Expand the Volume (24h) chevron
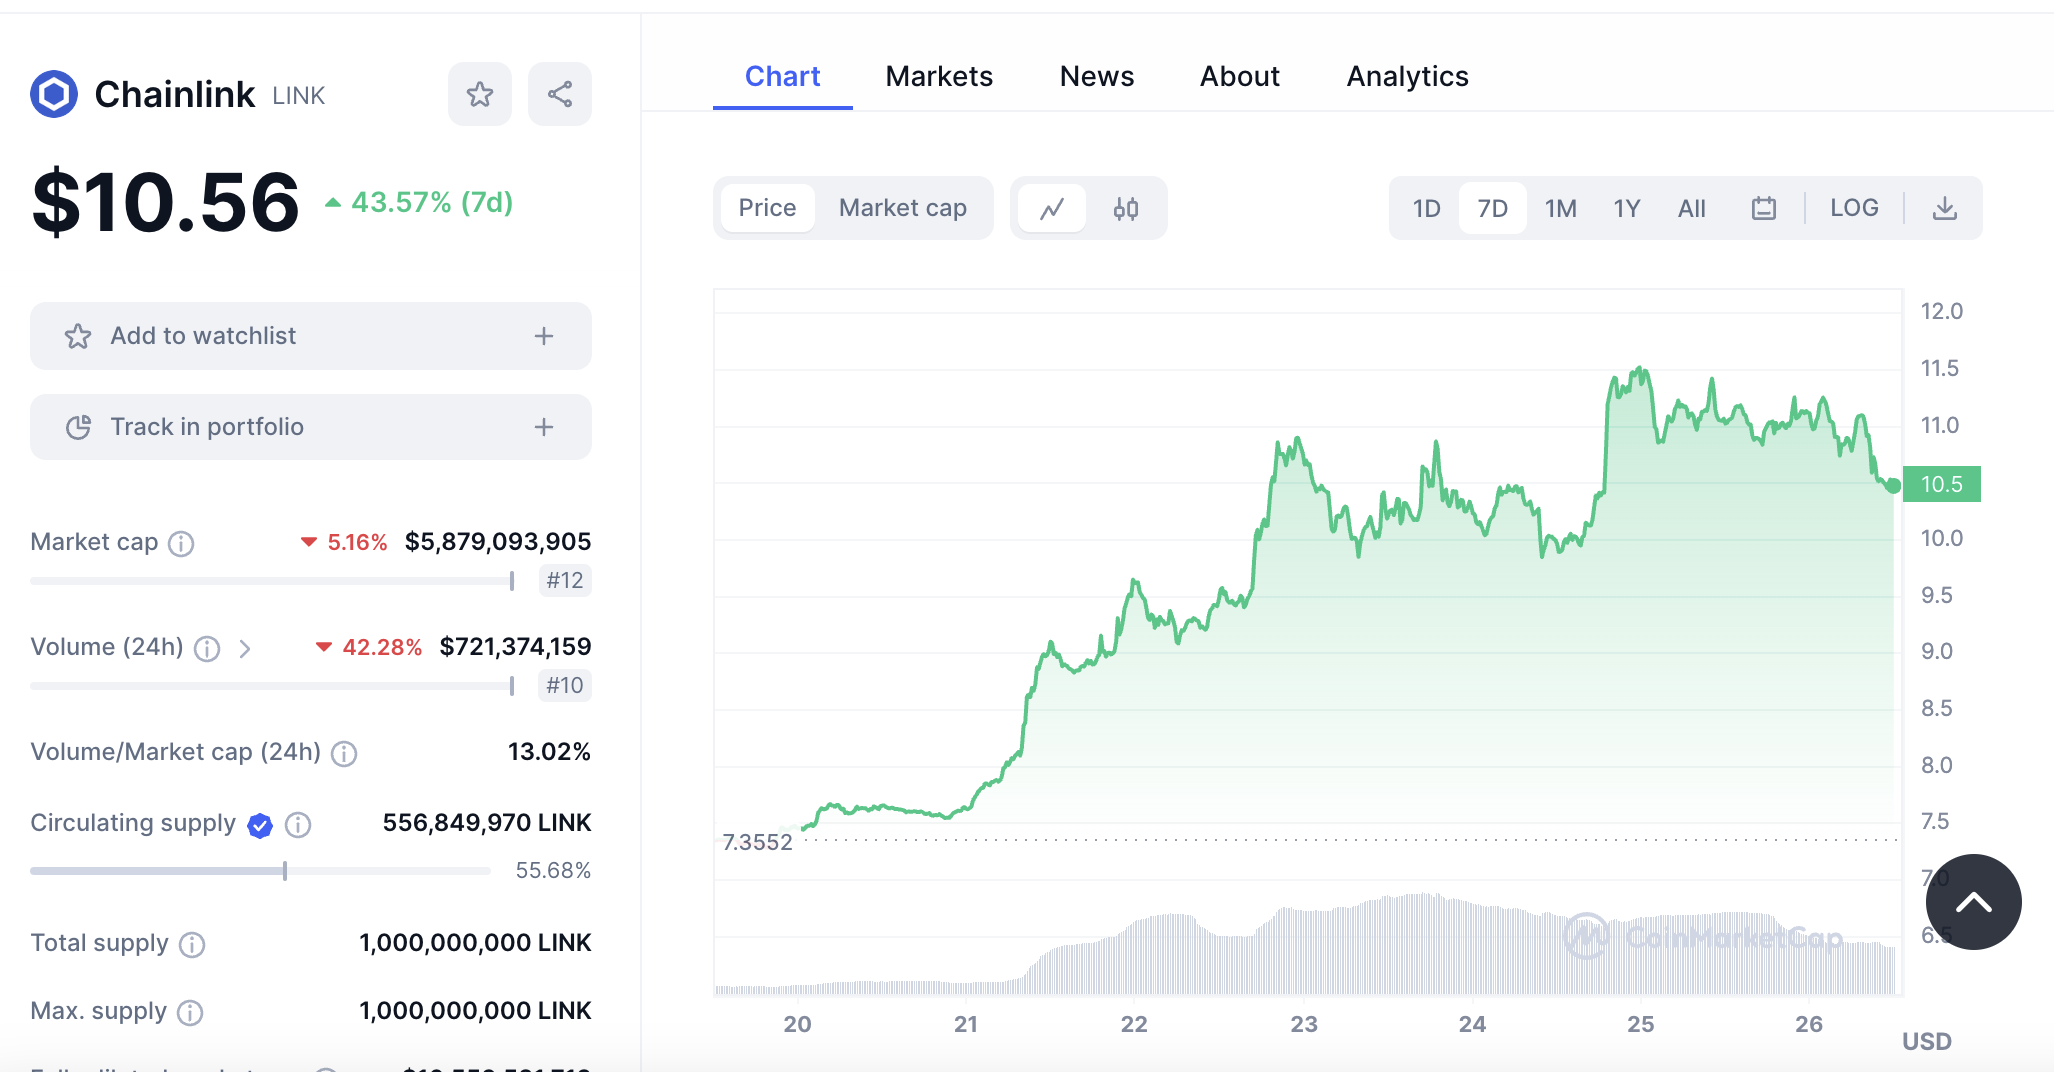 (x=245, y=649)
